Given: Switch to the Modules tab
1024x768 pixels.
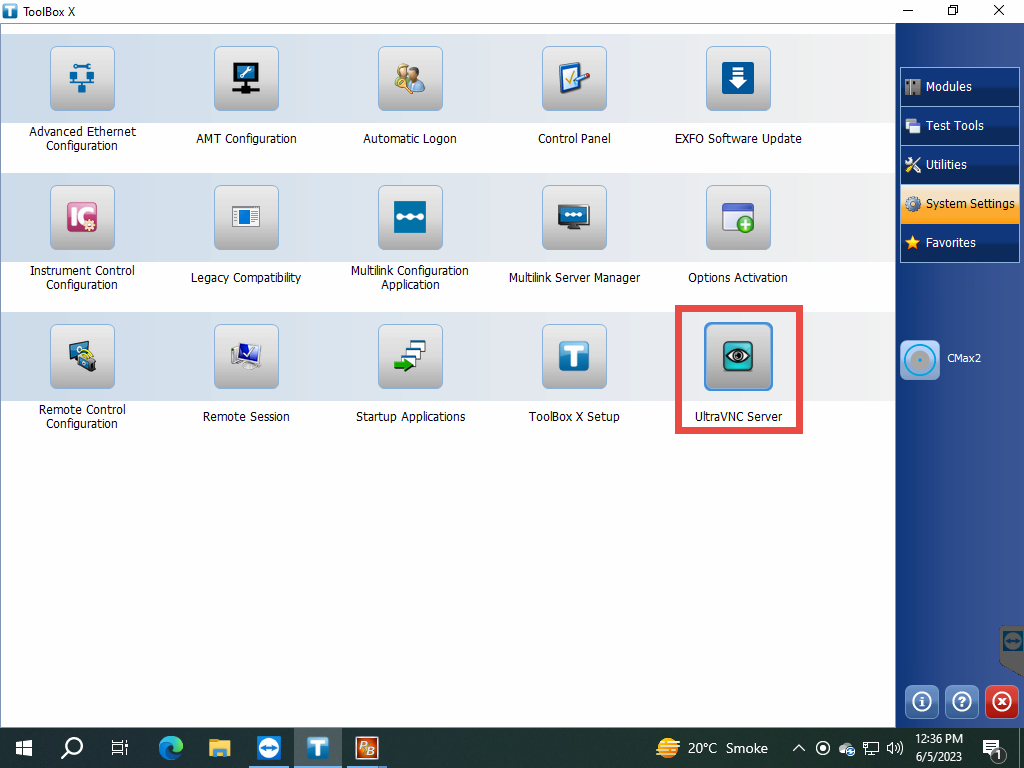Looking at the screenshot, I should coord(959,87).
